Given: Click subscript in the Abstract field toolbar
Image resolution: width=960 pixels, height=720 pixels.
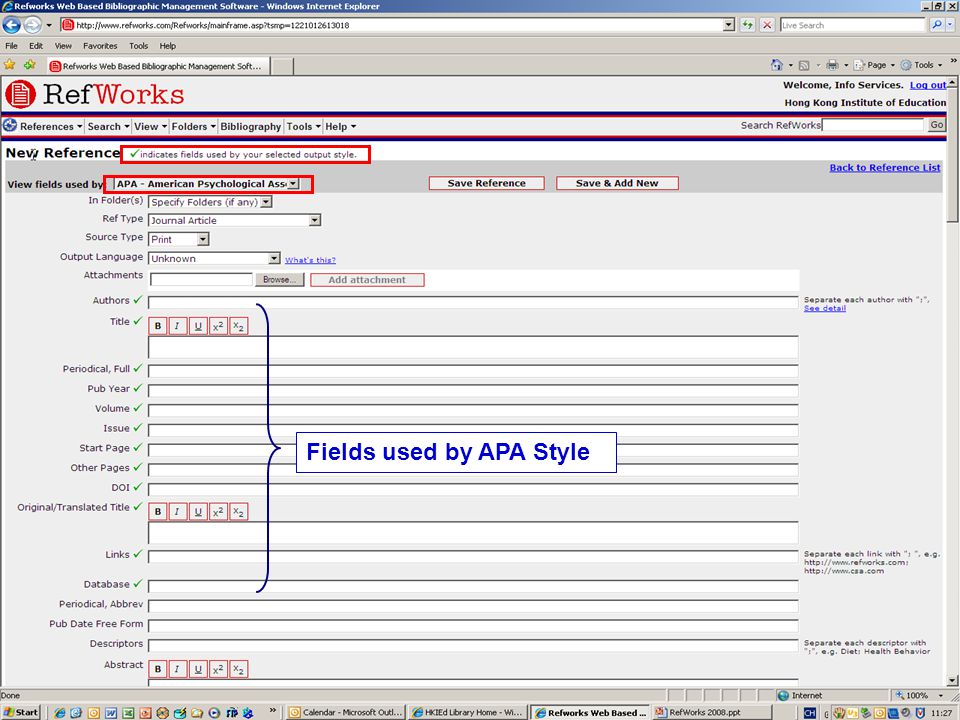Looking at the screenshot, I should point(238,669).
